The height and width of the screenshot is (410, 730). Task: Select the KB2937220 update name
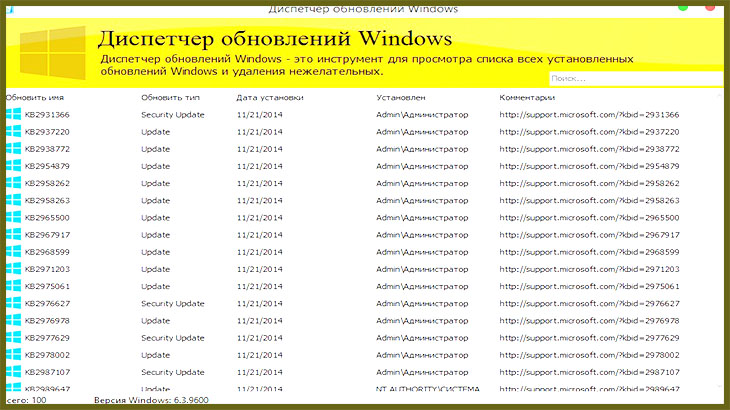click(47, 132)
